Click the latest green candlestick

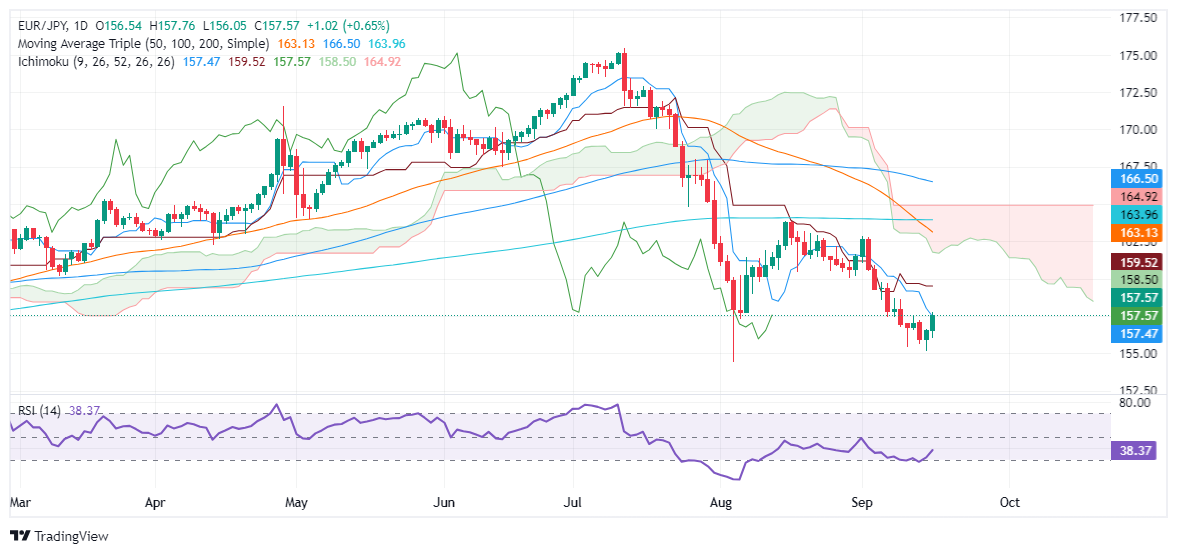click(933, 323)
